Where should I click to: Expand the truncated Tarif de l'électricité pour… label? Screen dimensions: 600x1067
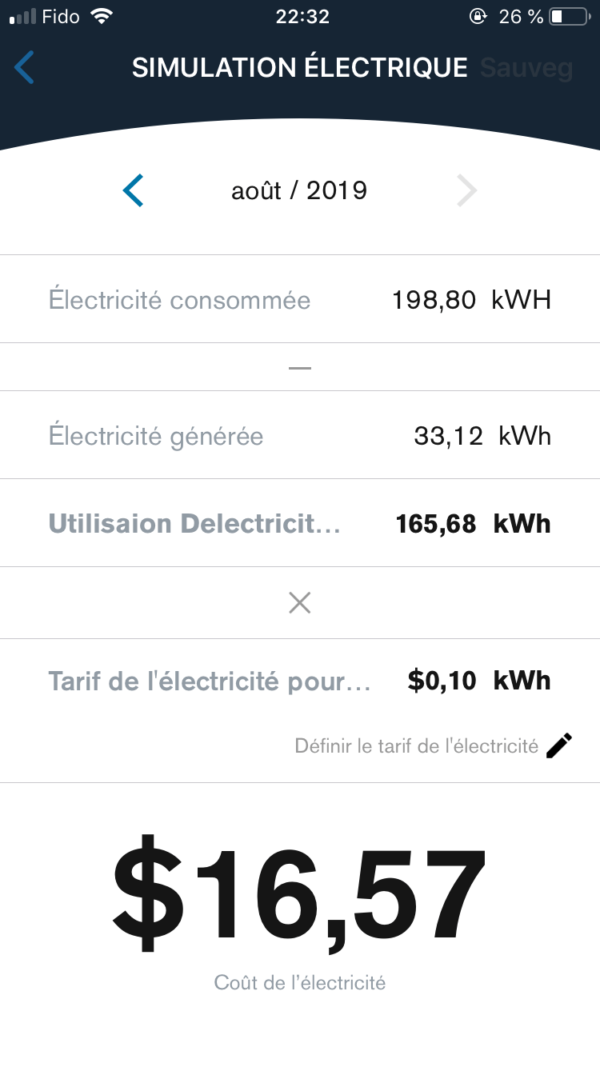[x=209, y=681]
